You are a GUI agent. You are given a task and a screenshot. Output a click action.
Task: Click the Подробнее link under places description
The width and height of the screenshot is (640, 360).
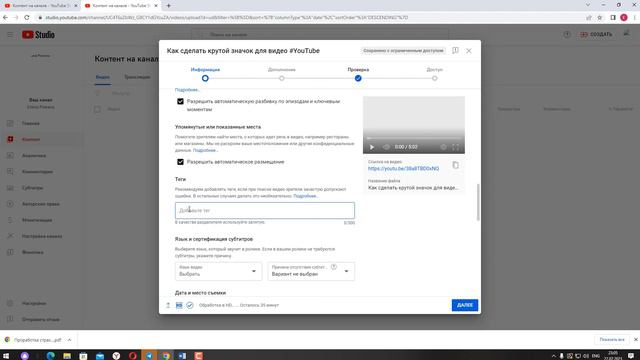point(205,150)
